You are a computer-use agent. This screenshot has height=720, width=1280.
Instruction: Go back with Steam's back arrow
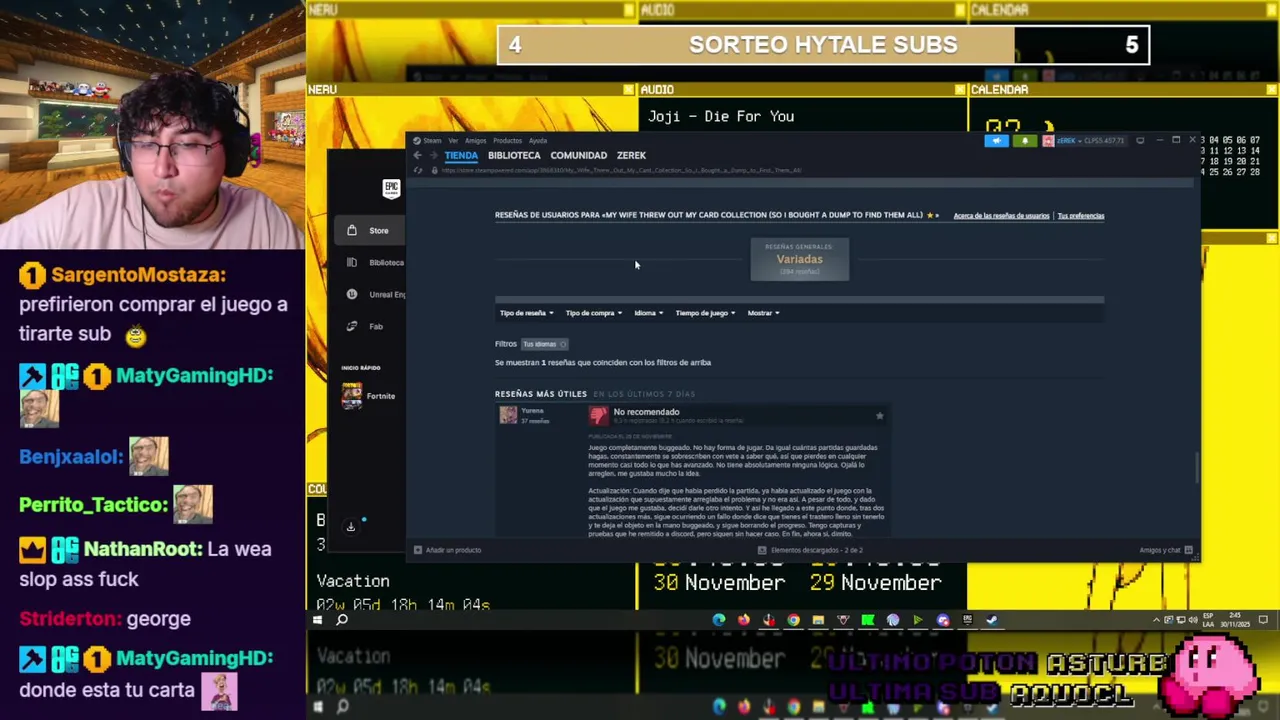pyautogui.click(x=418, y=155)
